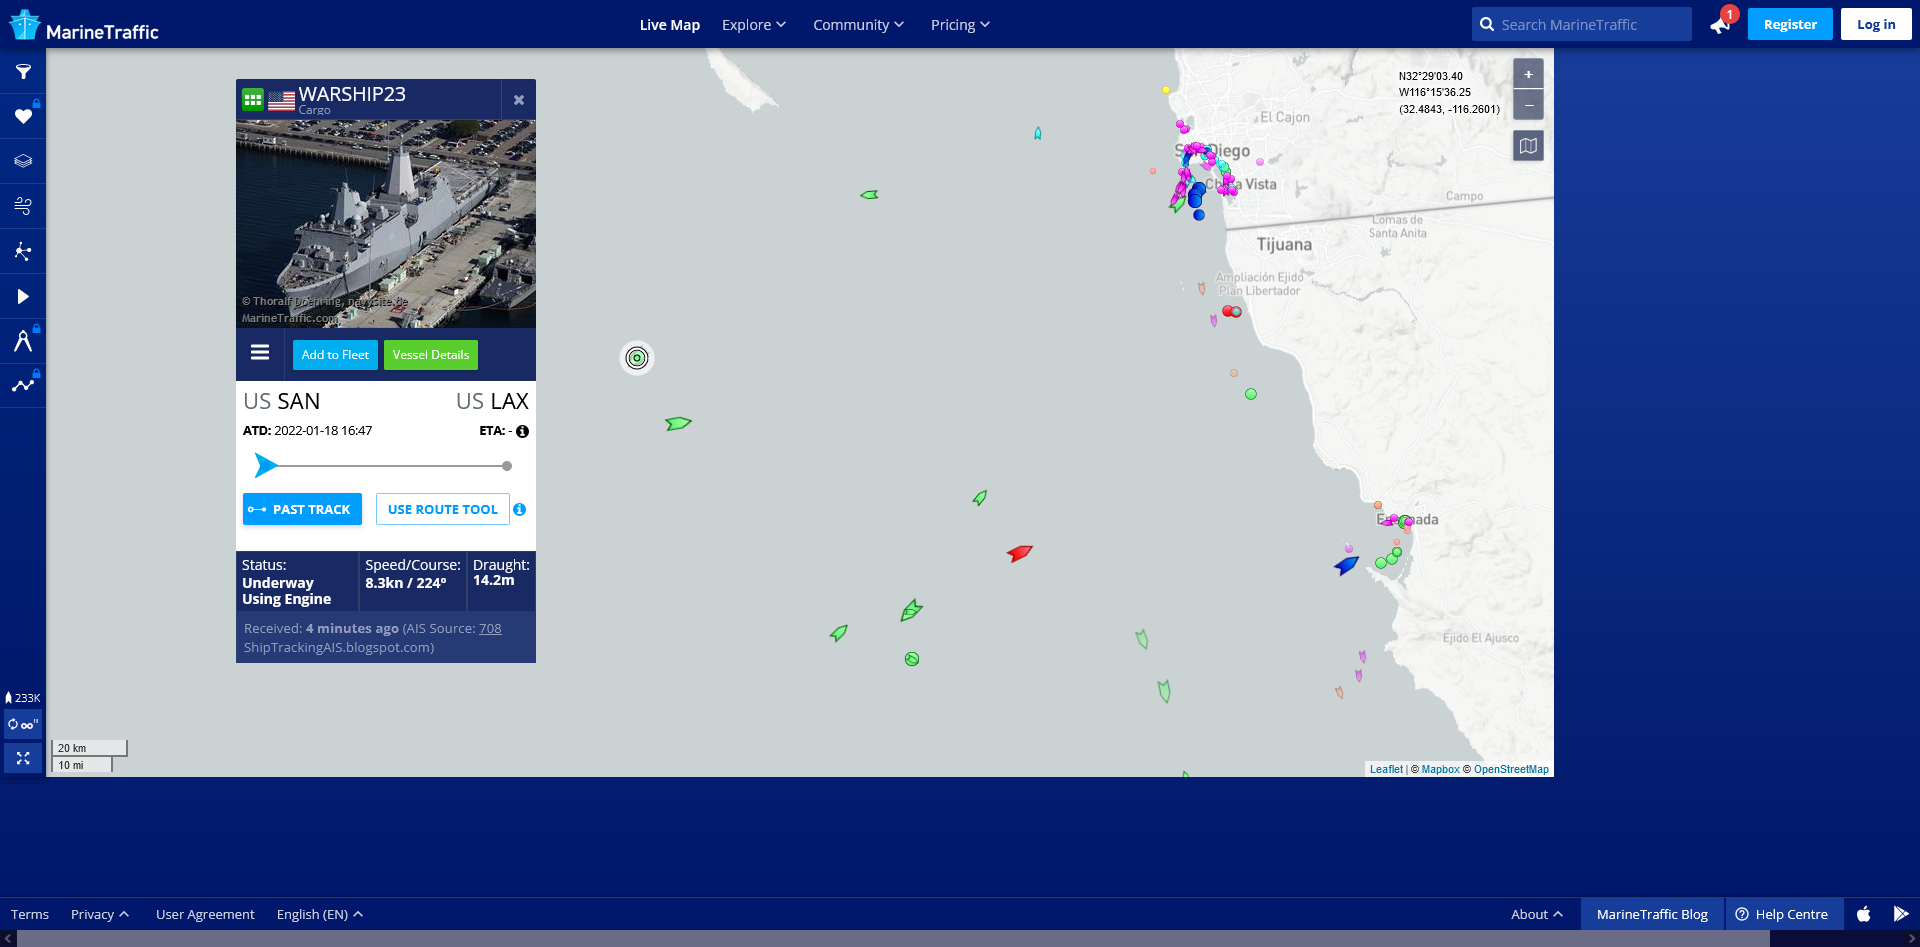Viewport: 1920px width, 947px height.
Task: Open the Google Play store icon
Action: click(x=1901, y=914)
